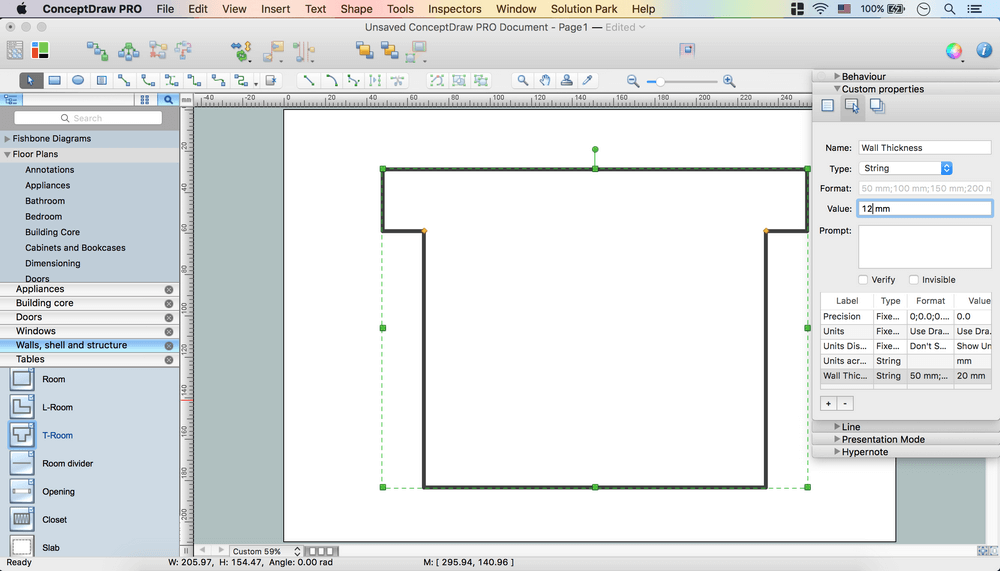1000x571 pixels.
Task: Close the Tables library
Action: [169, 360]
